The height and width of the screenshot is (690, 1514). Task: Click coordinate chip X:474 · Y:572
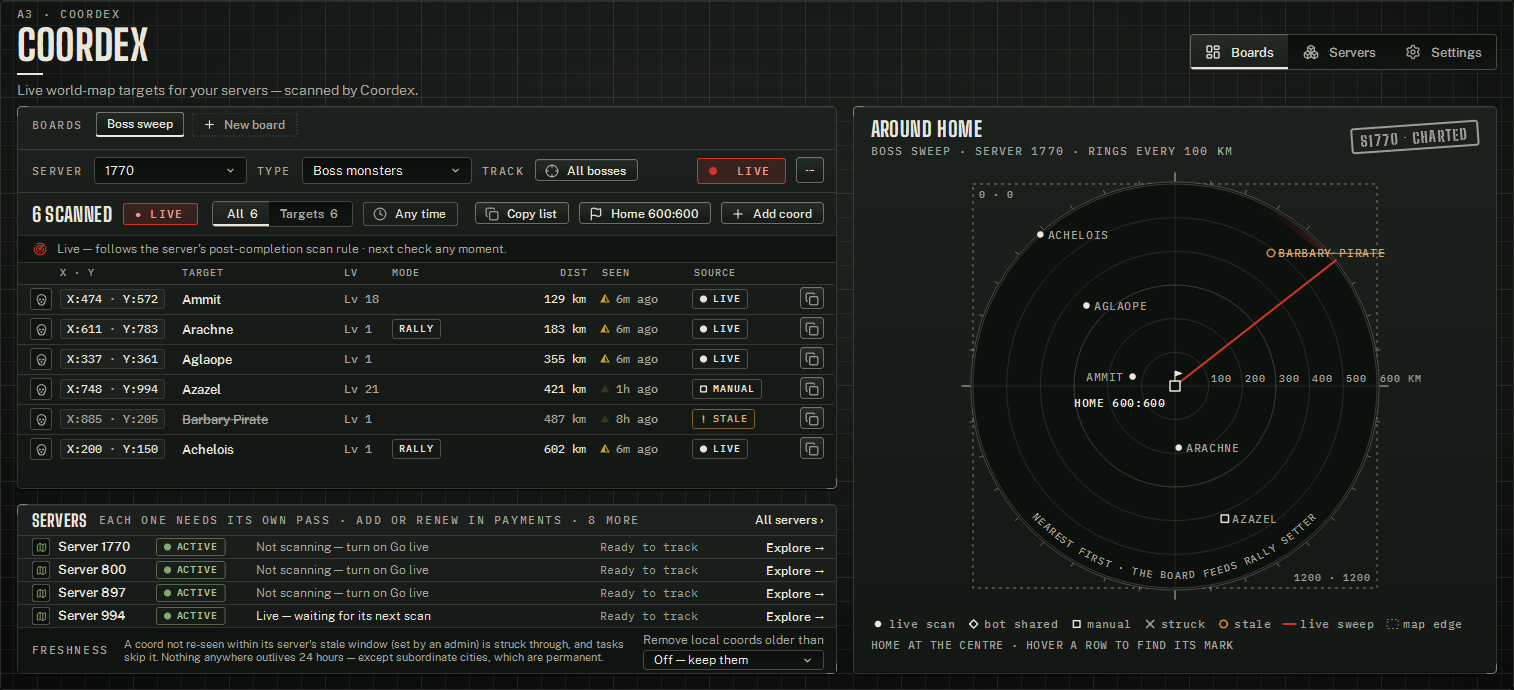[x=113, y=299]
